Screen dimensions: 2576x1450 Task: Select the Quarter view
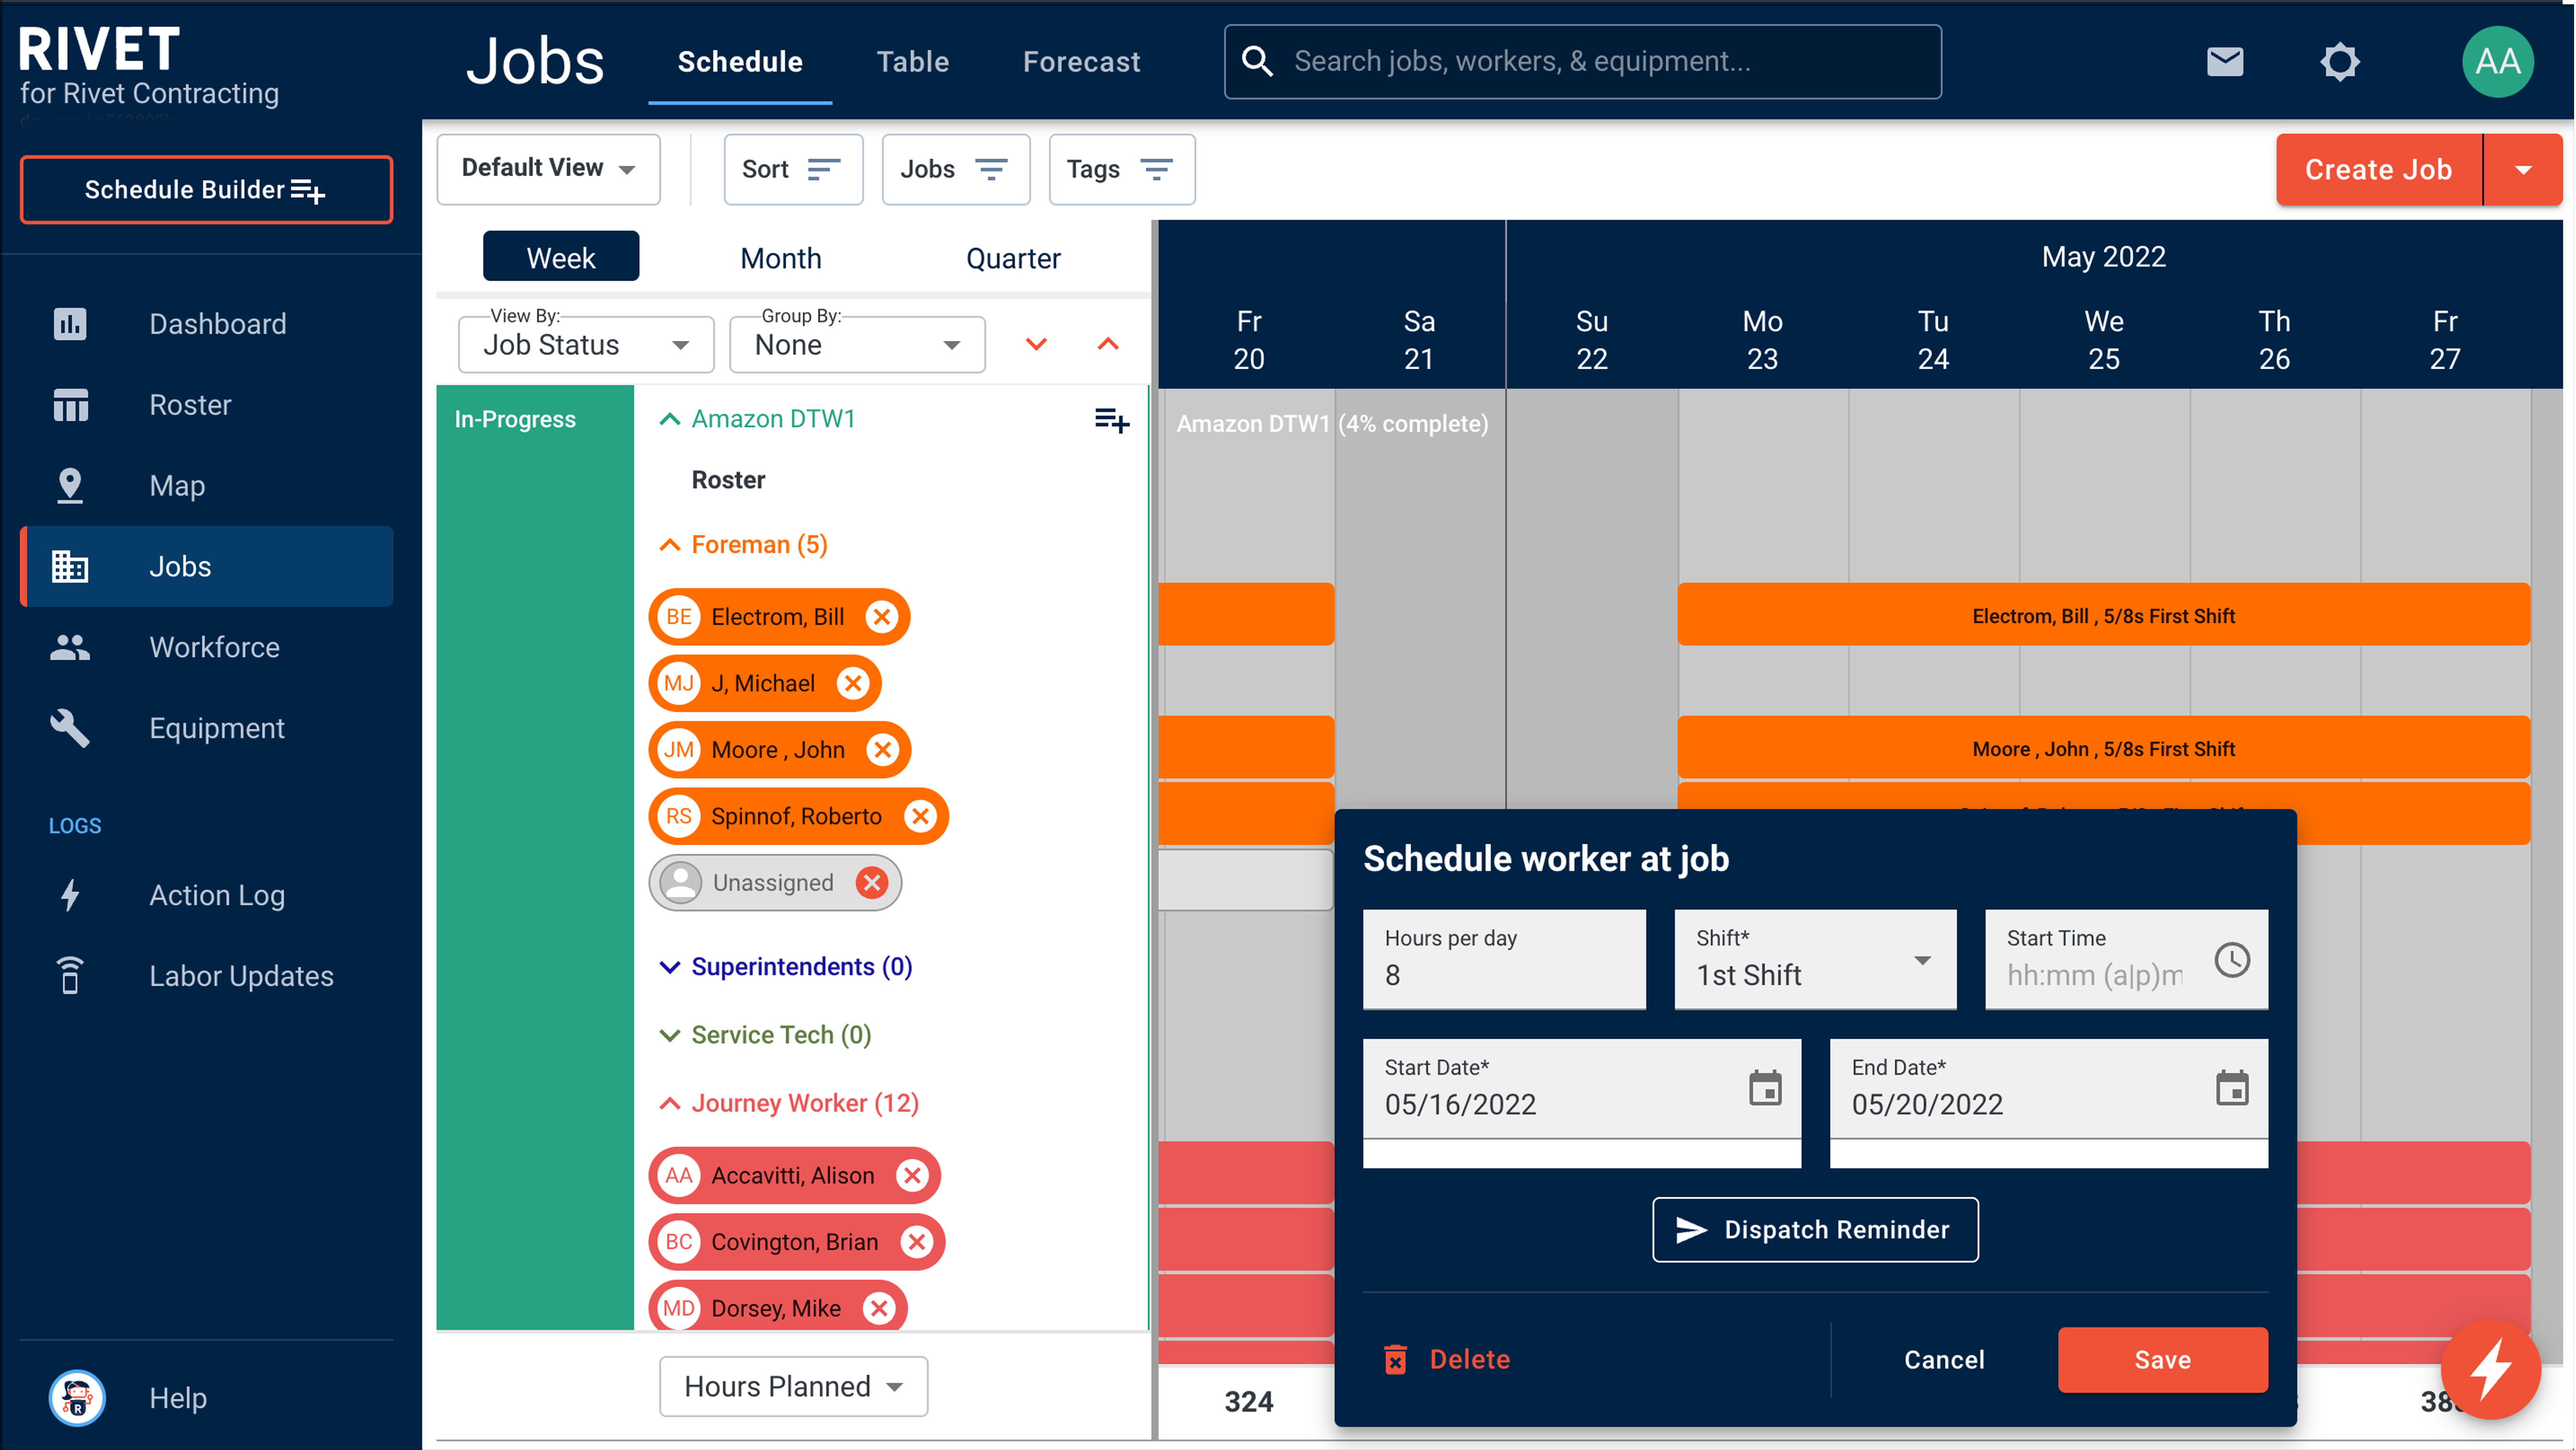[x=1013, y=258]
